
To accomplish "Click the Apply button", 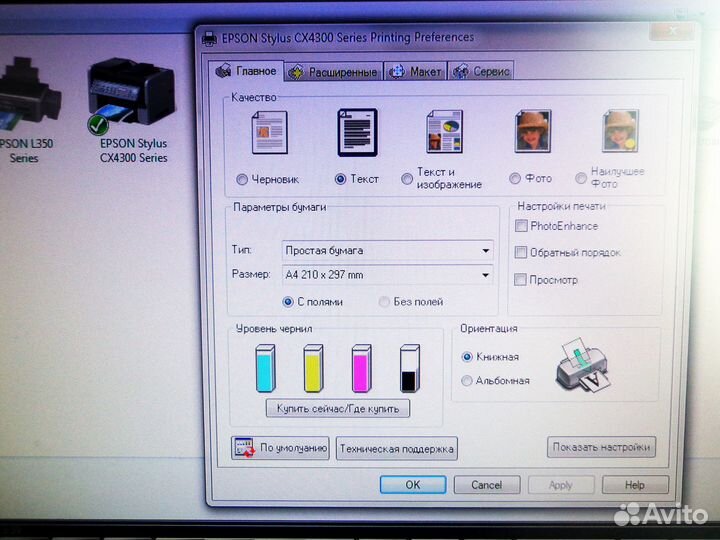I will pyautogui.click(x=561, y=485).
